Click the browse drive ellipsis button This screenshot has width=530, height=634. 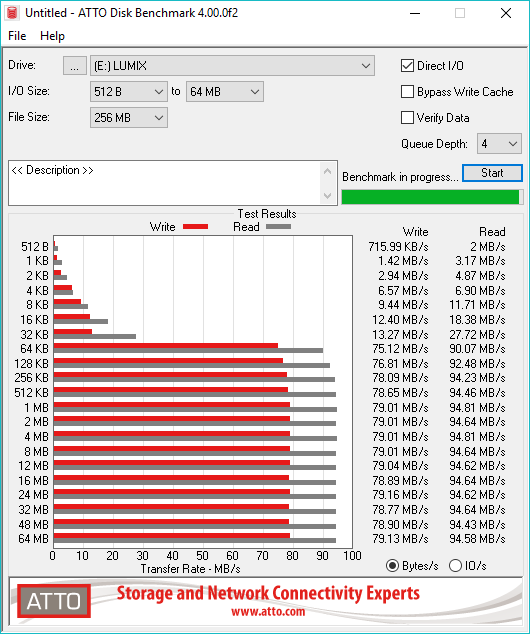74,66
